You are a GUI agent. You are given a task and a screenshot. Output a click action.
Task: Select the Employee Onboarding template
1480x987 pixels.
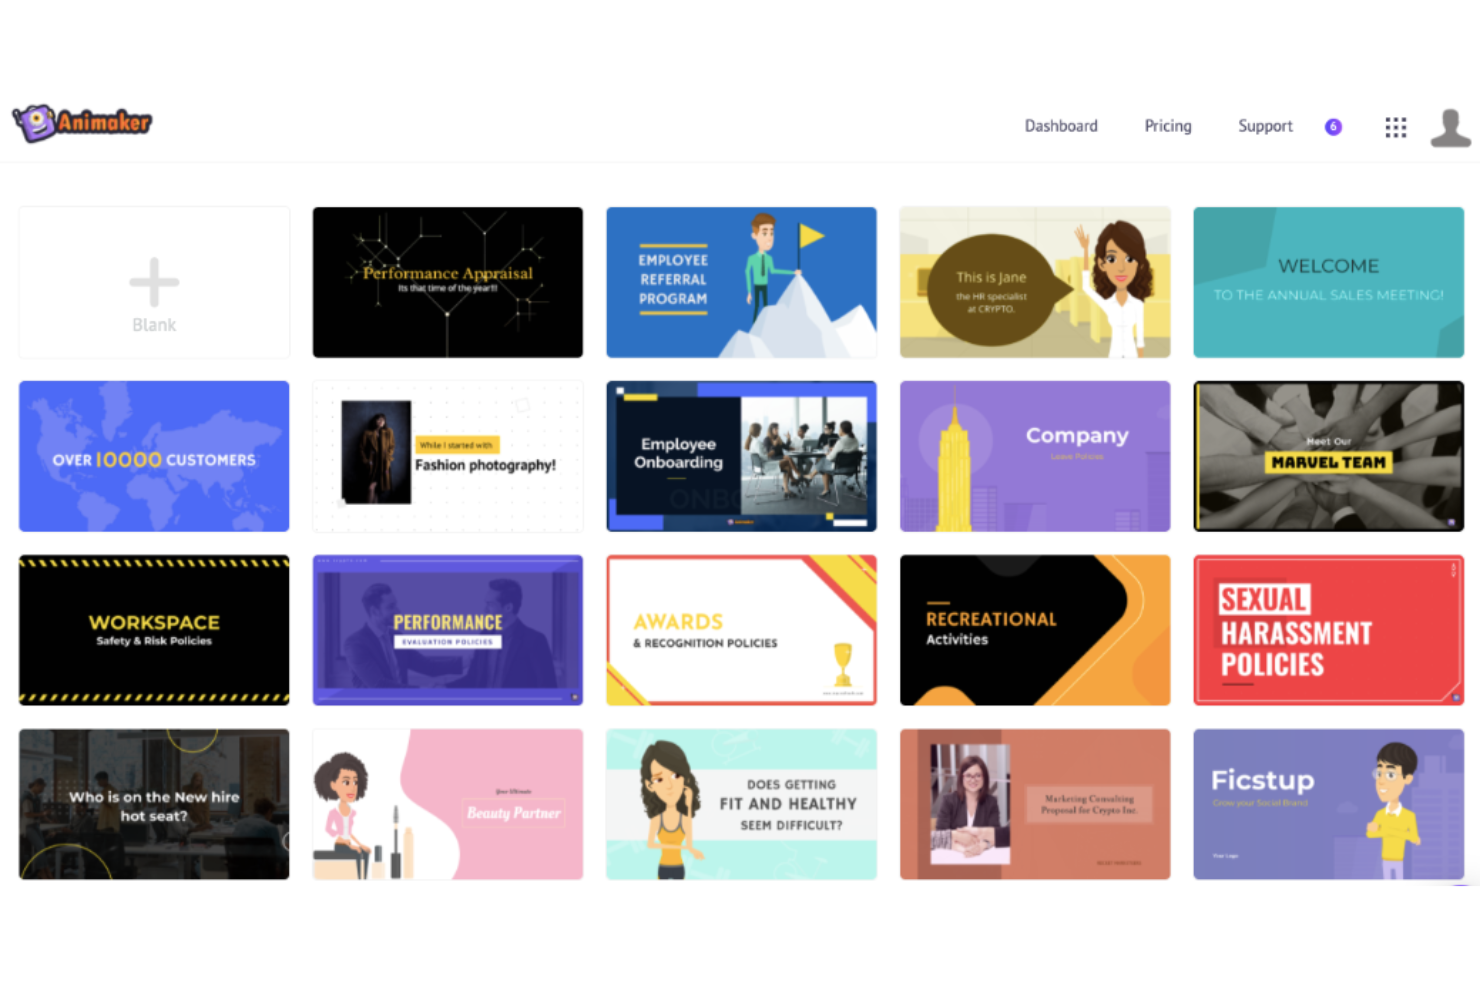click(x=741, y=456)
